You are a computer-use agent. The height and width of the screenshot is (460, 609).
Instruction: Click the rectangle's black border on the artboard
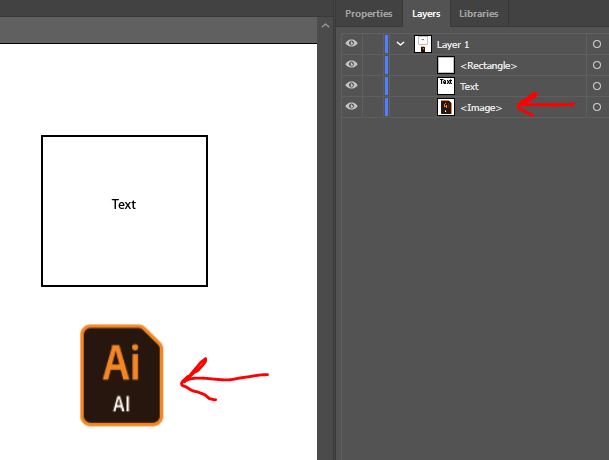124,136
